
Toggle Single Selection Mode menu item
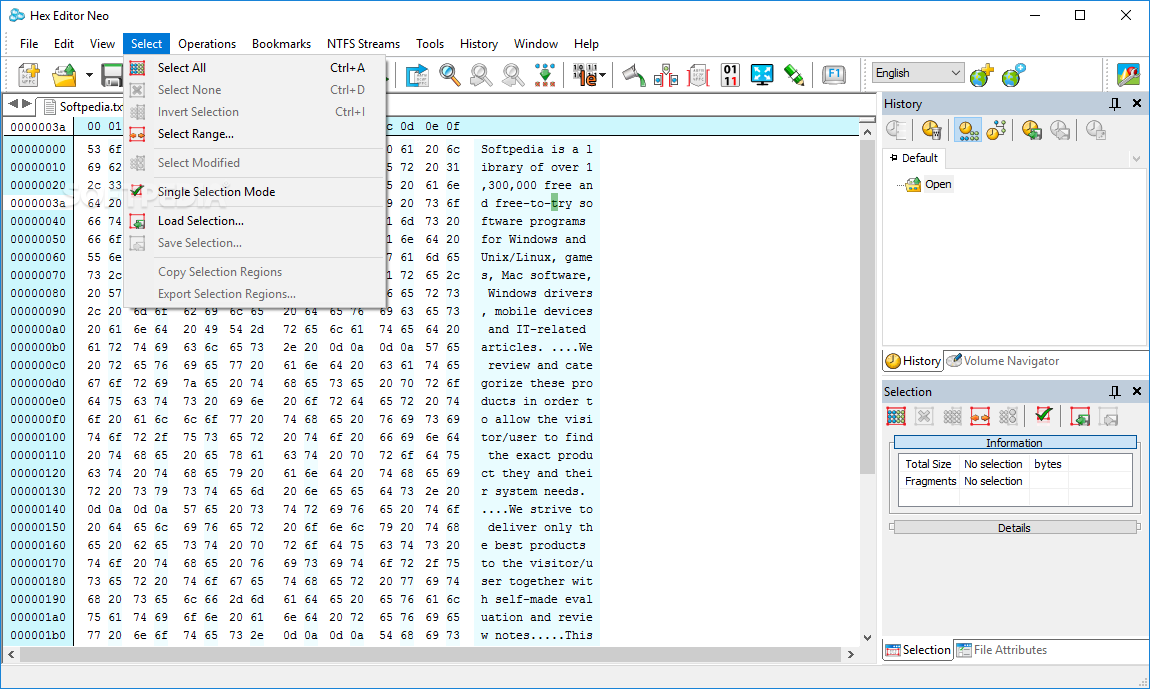point(255,192)
